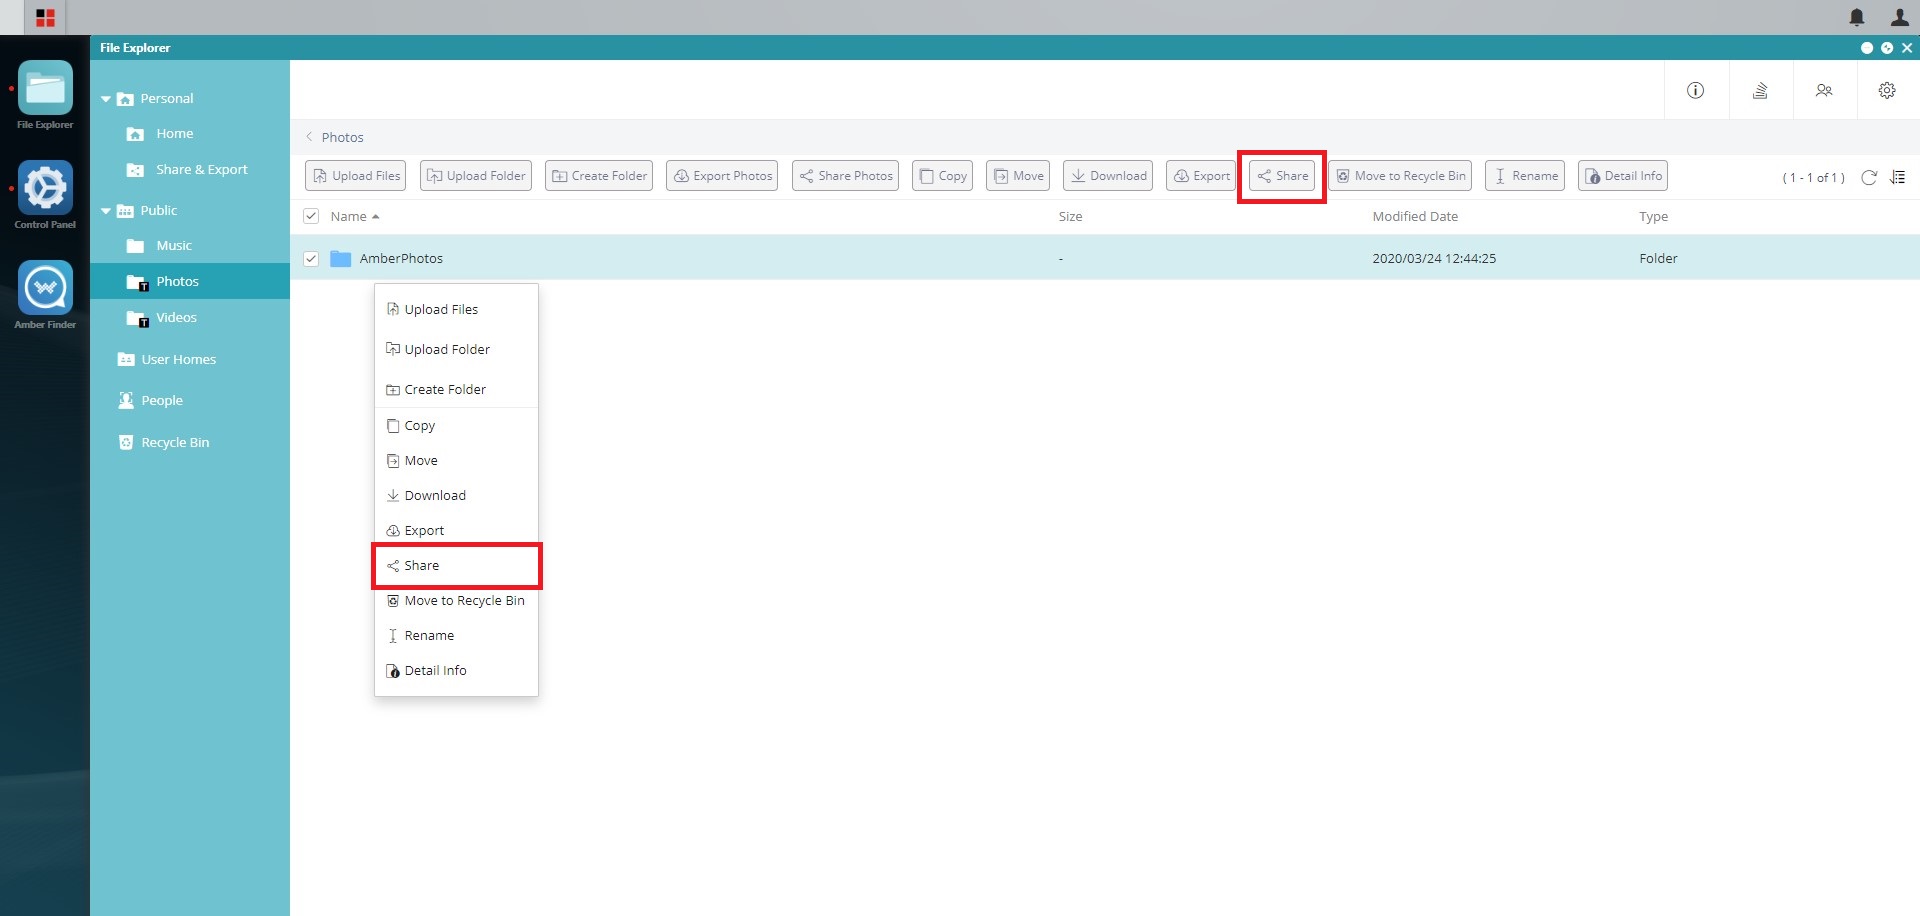This screenshot has height=916, width=1920.
Task: Click Create Folder in the toolbar
Action: 599,176
